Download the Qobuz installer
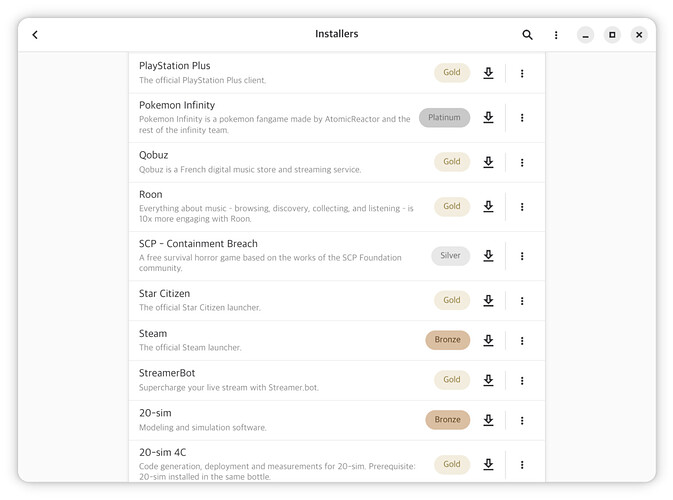The height and width of the screenshot is (500, 673). click(x=488, y=162)
